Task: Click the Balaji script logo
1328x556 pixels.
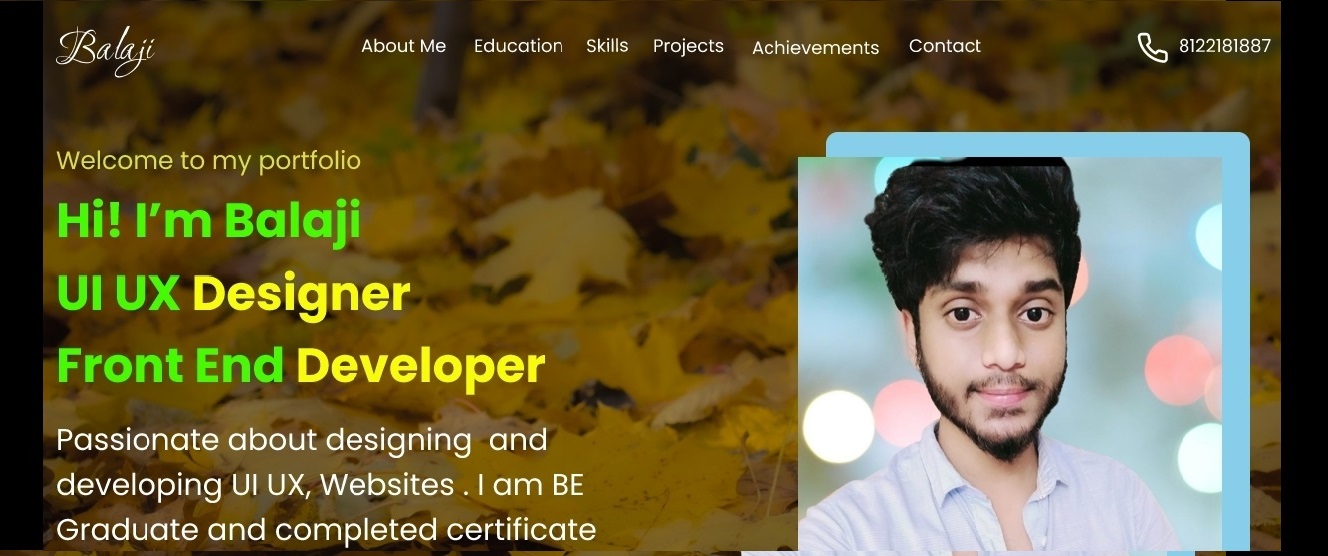Action: point(105,49)
